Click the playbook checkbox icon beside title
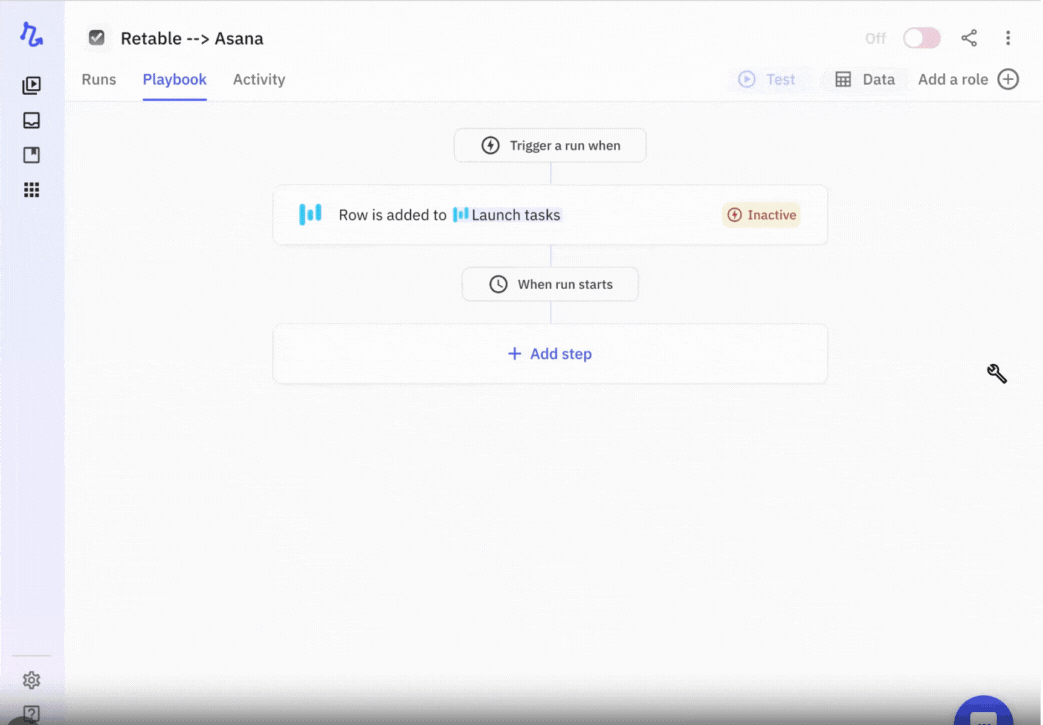 click(x=97, y=38)
